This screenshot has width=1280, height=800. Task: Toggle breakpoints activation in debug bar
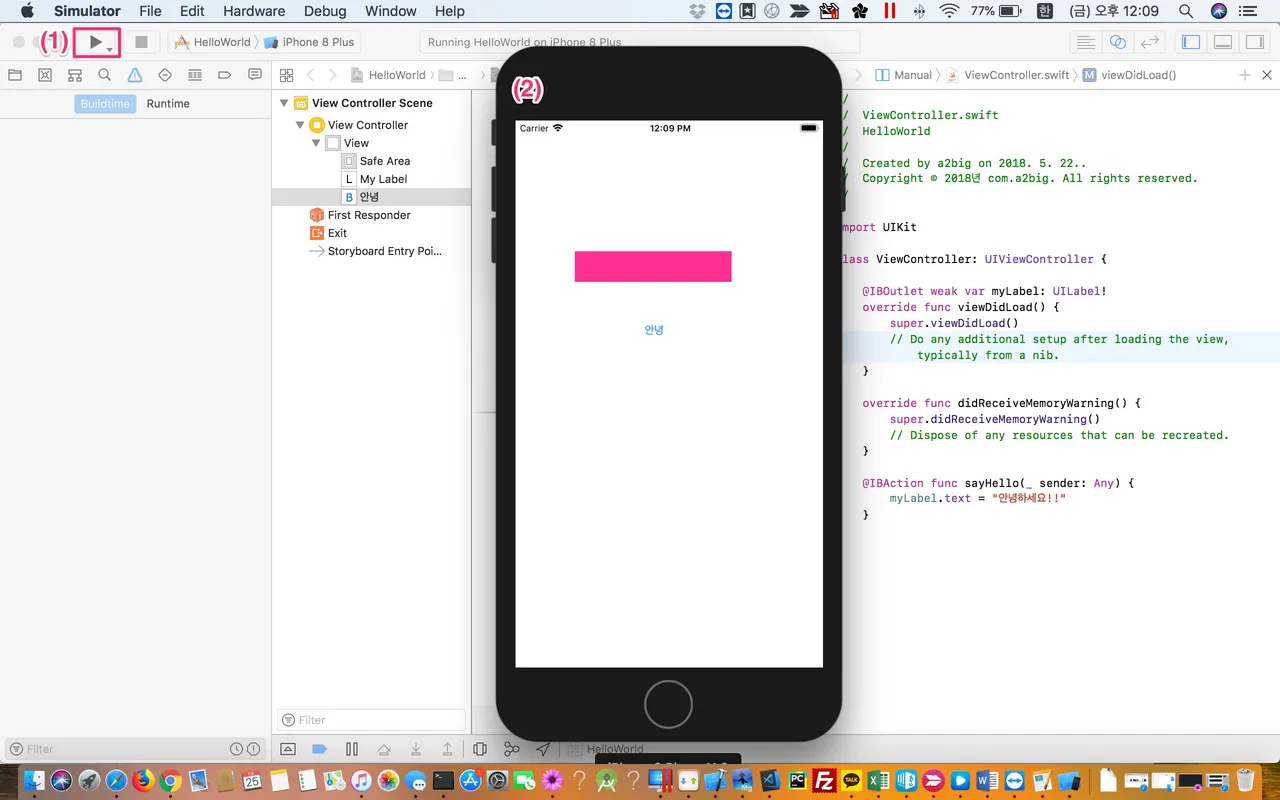tap(320, 749)
